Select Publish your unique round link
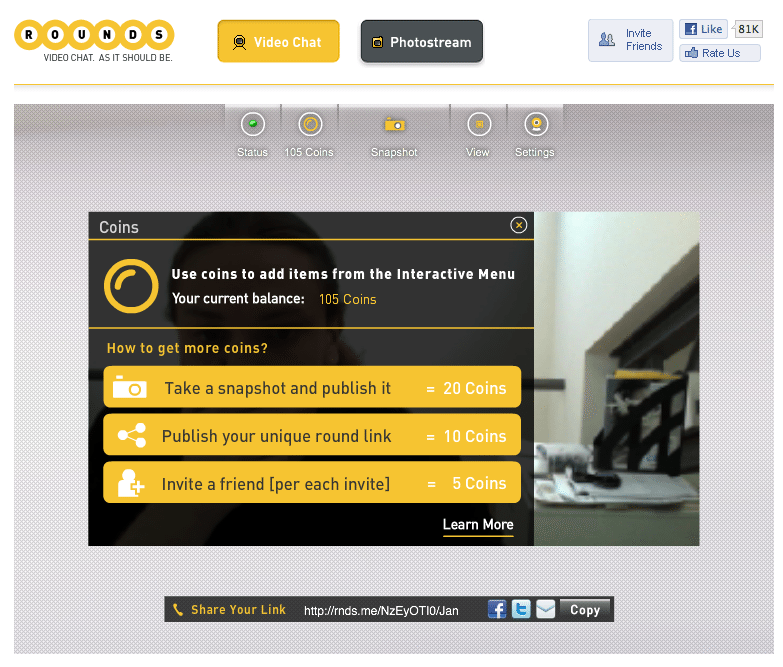The width and height of the screenshot is (783, 667). point(312,434)
